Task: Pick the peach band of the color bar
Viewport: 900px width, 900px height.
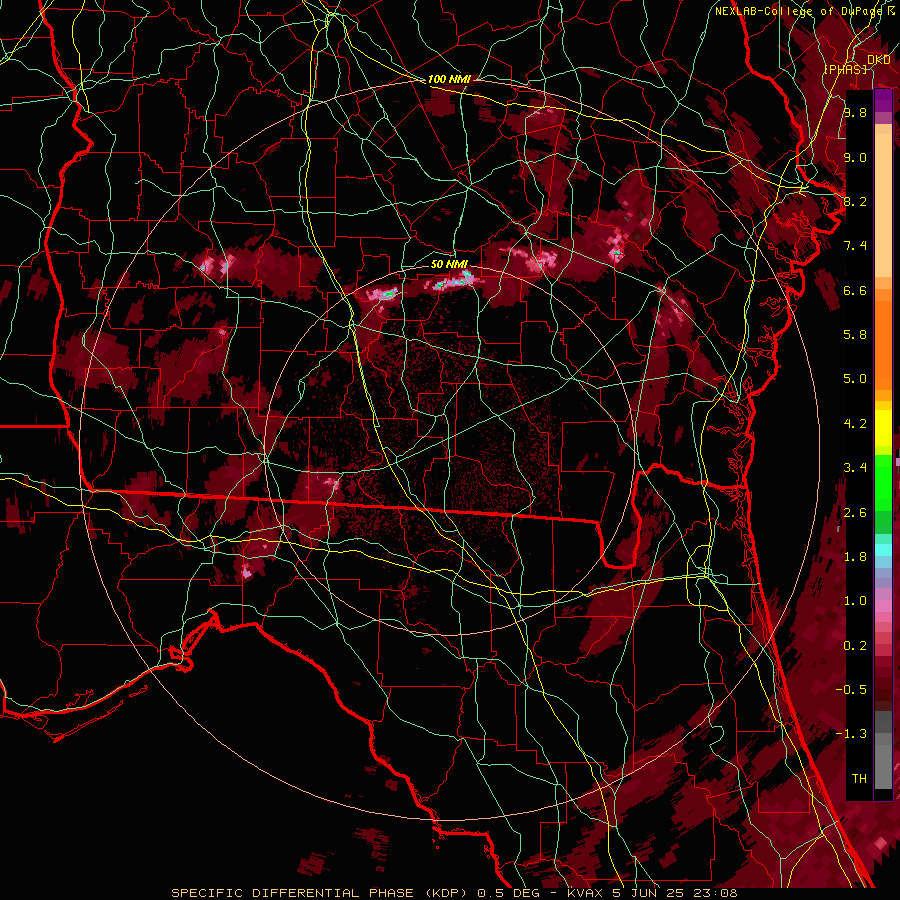Action: click(x=883, y=201)
